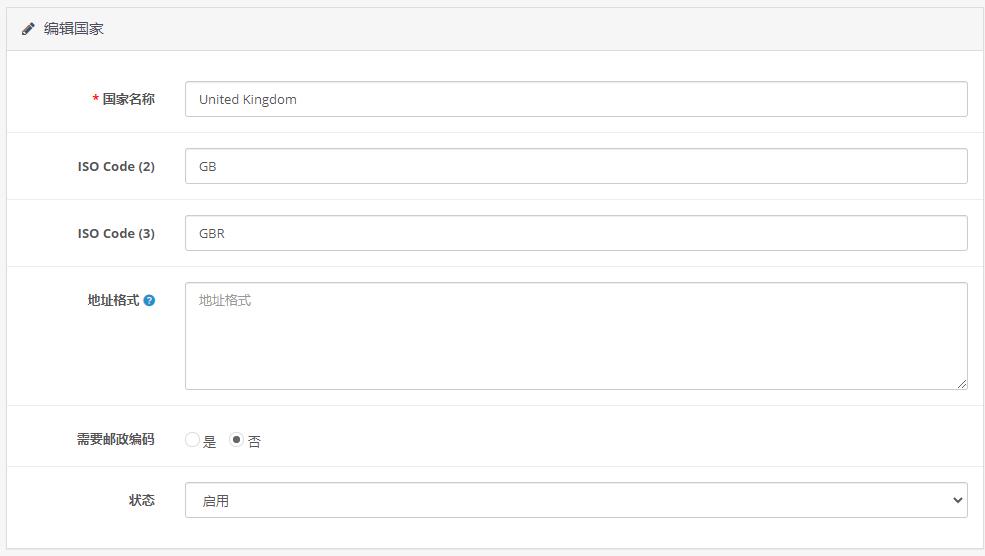
Task: Select the 否 radio button for postcode
Action: (236, 440)
